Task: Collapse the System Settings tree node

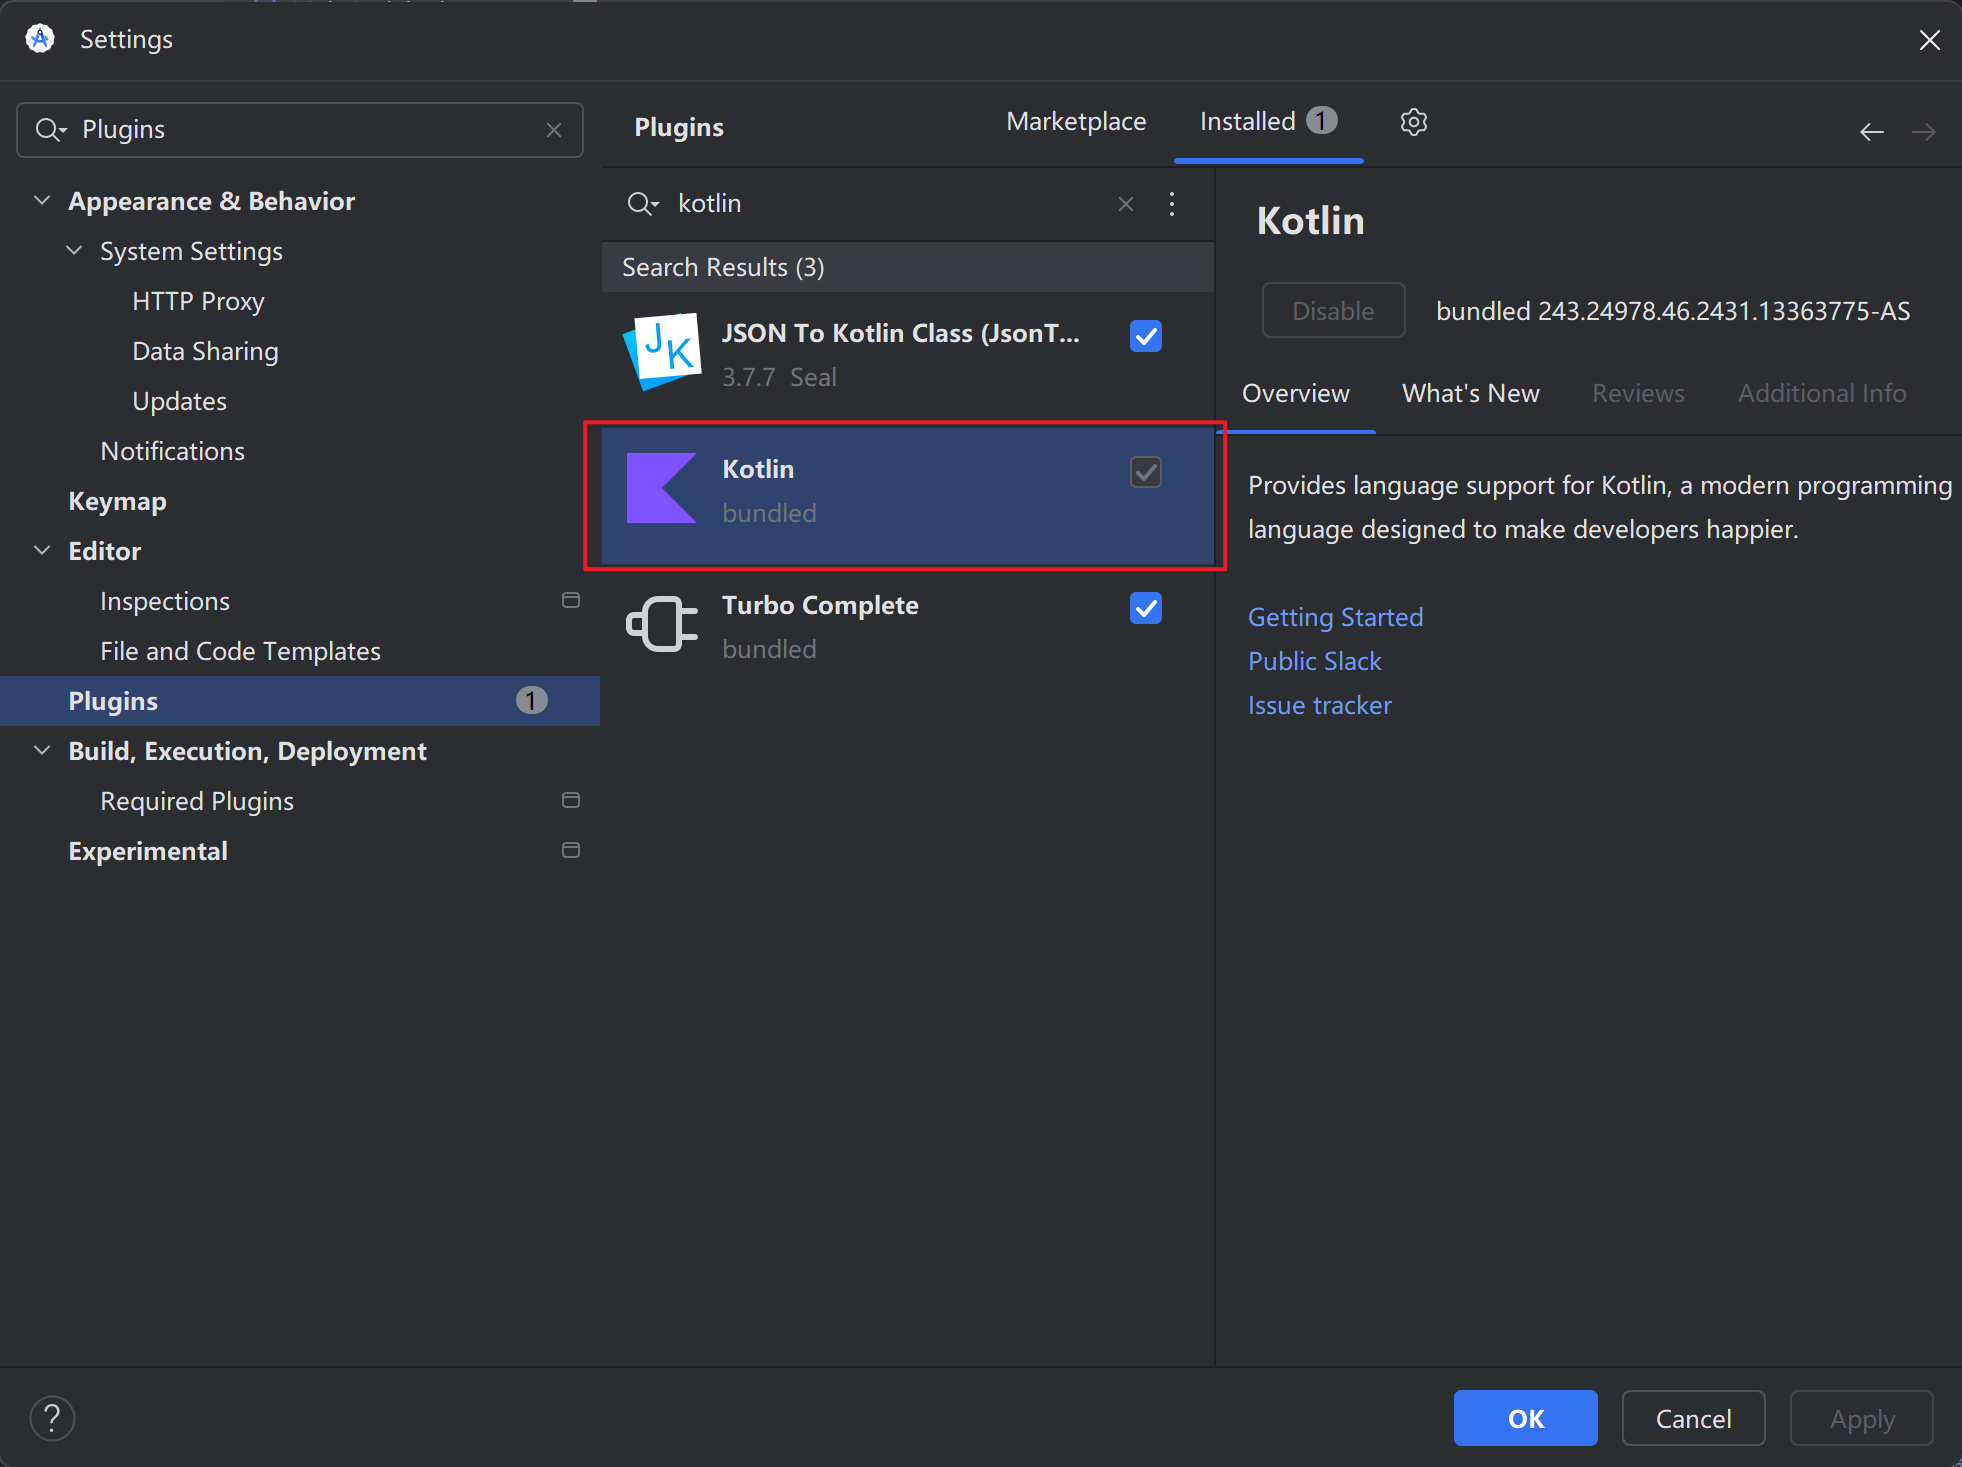Action: [74, 251]
